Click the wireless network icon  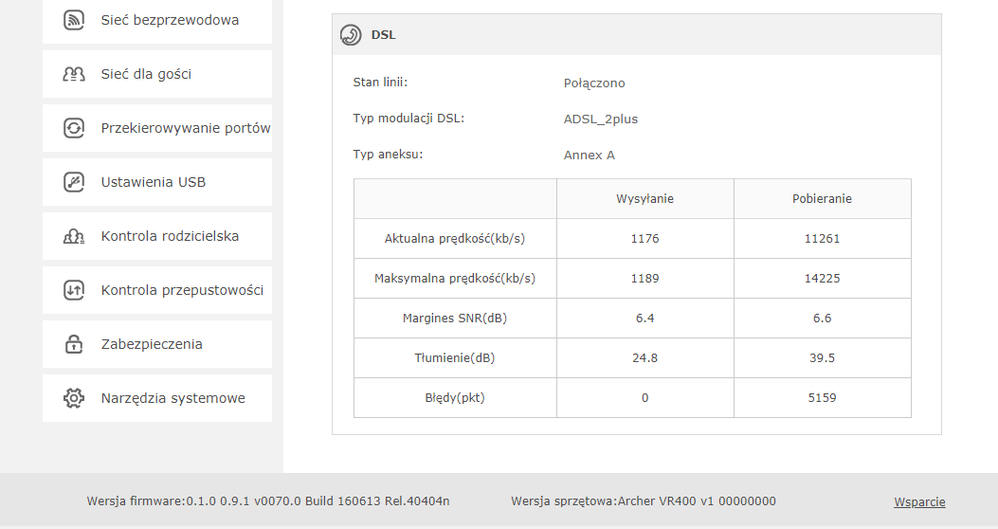[x=73, y=20]
